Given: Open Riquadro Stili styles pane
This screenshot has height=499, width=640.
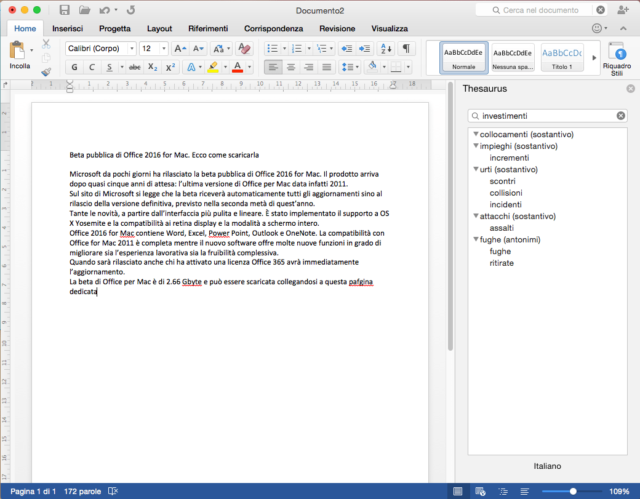Looking at the screenshot, I should (x=617, y=59).
